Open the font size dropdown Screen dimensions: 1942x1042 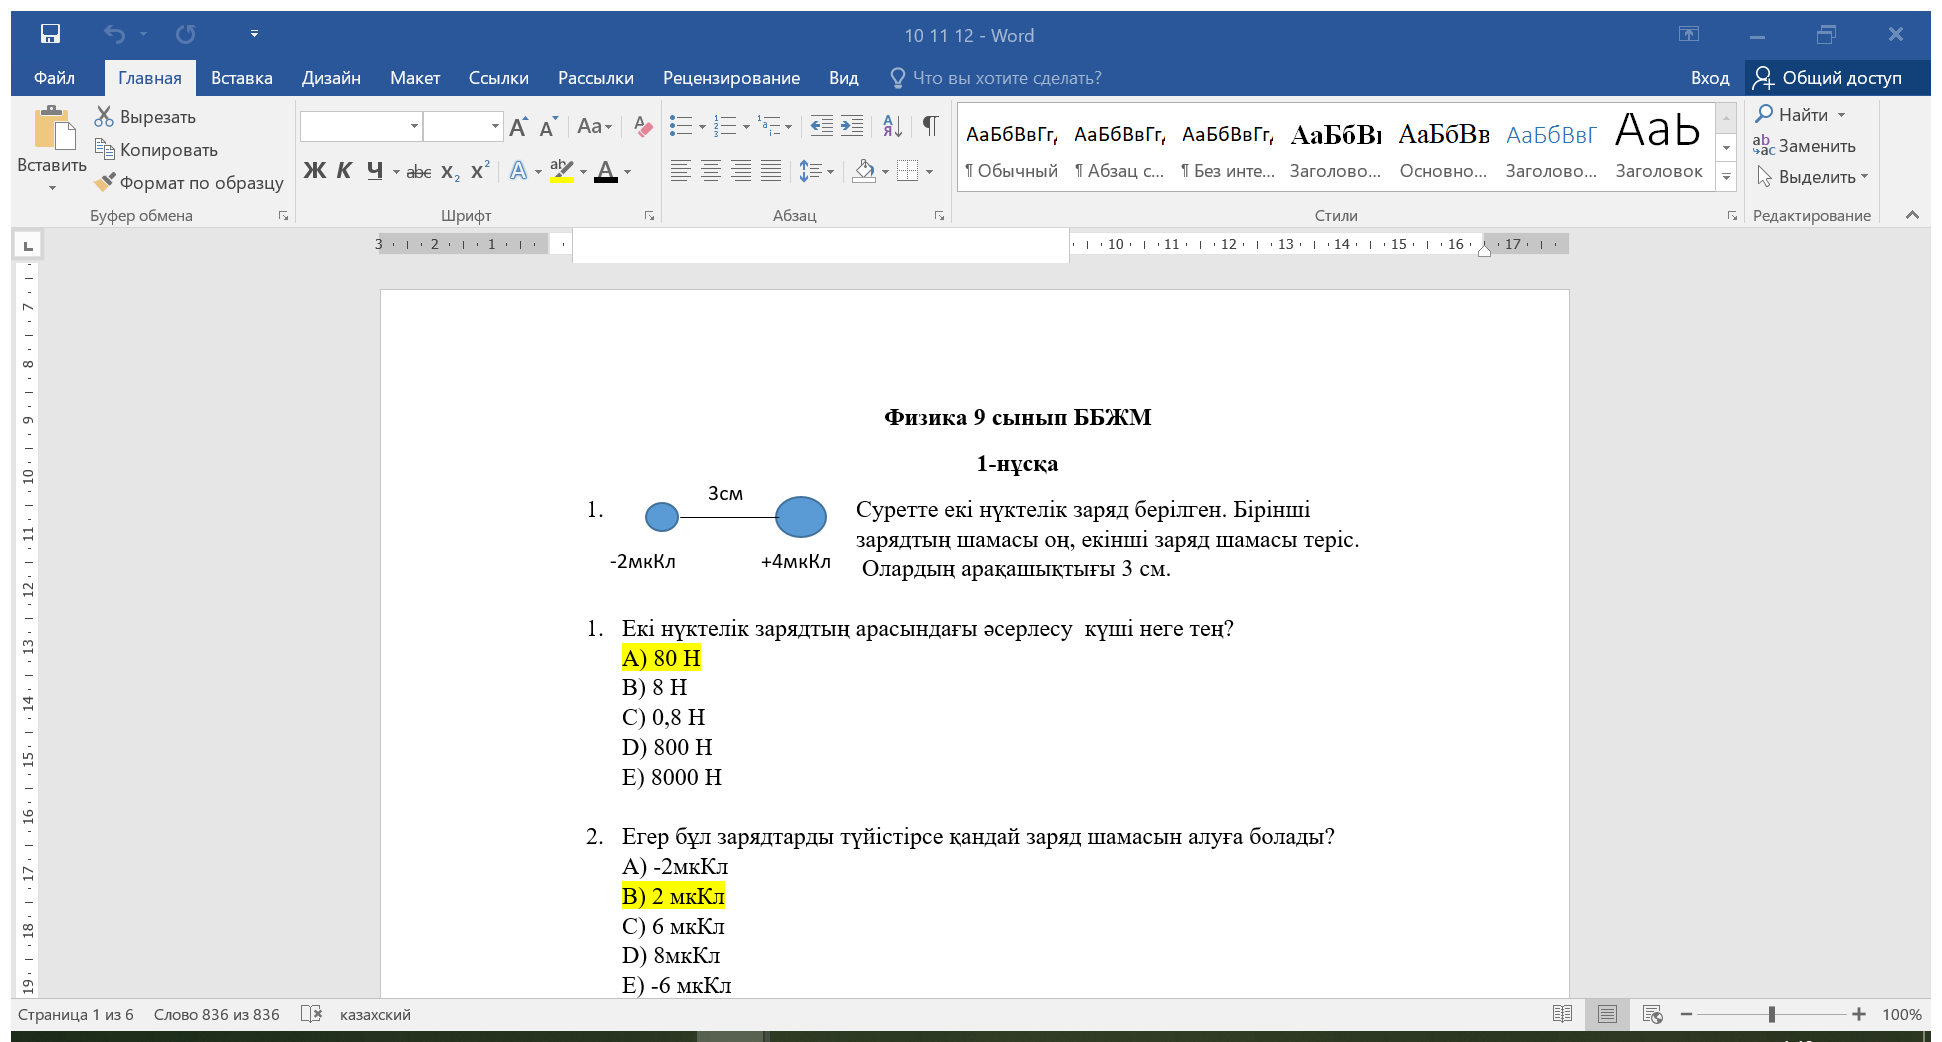(x=495, y=127)
